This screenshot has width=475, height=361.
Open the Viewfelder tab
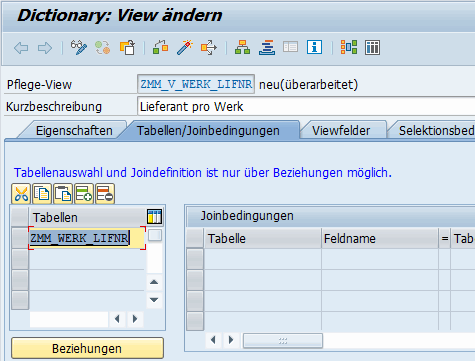[341, 131]
